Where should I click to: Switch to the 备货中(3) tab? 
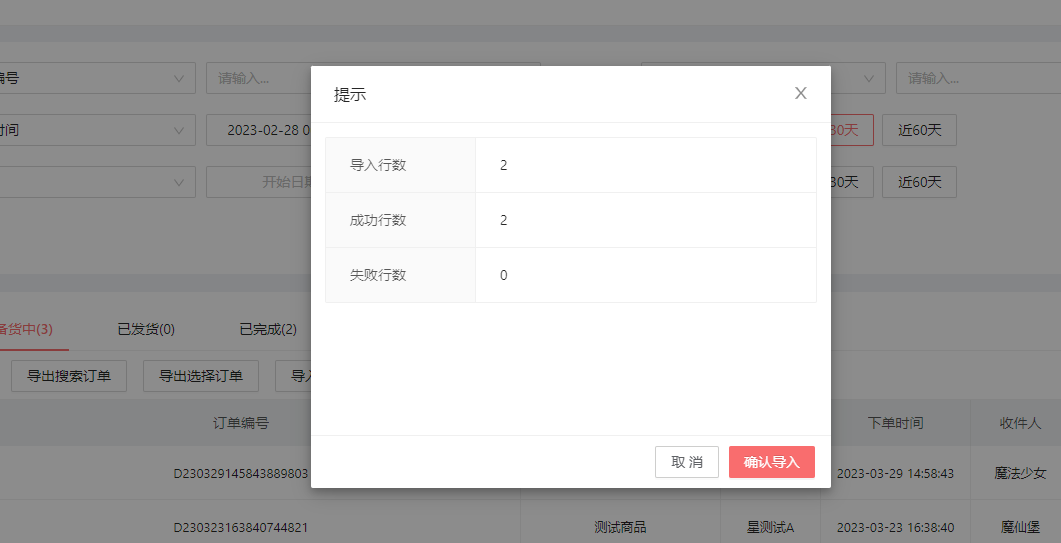click(x=26, y=329)
